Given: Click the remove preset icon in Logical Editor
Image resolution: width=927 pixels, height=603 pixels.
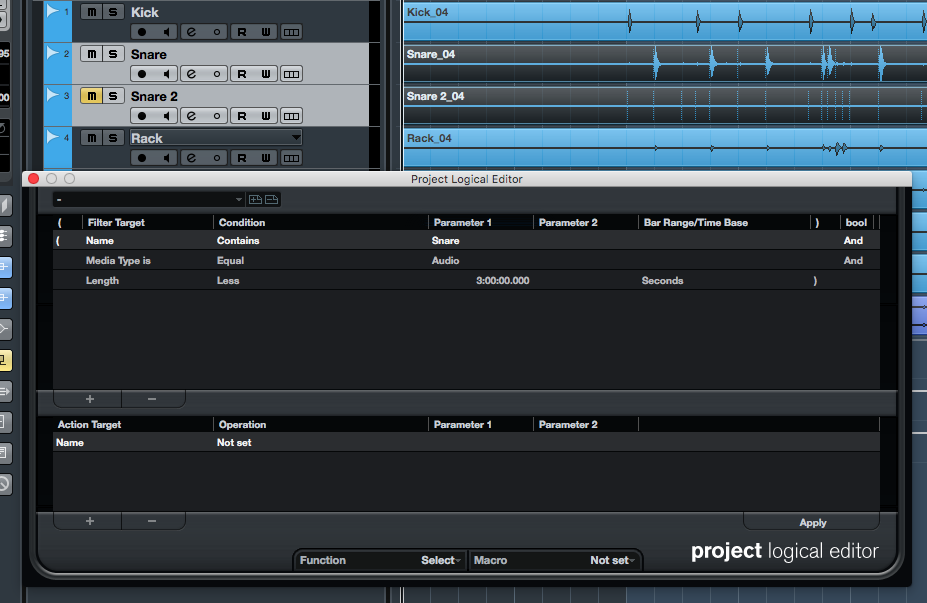Looking at the screenshot, I should [272, 200].
